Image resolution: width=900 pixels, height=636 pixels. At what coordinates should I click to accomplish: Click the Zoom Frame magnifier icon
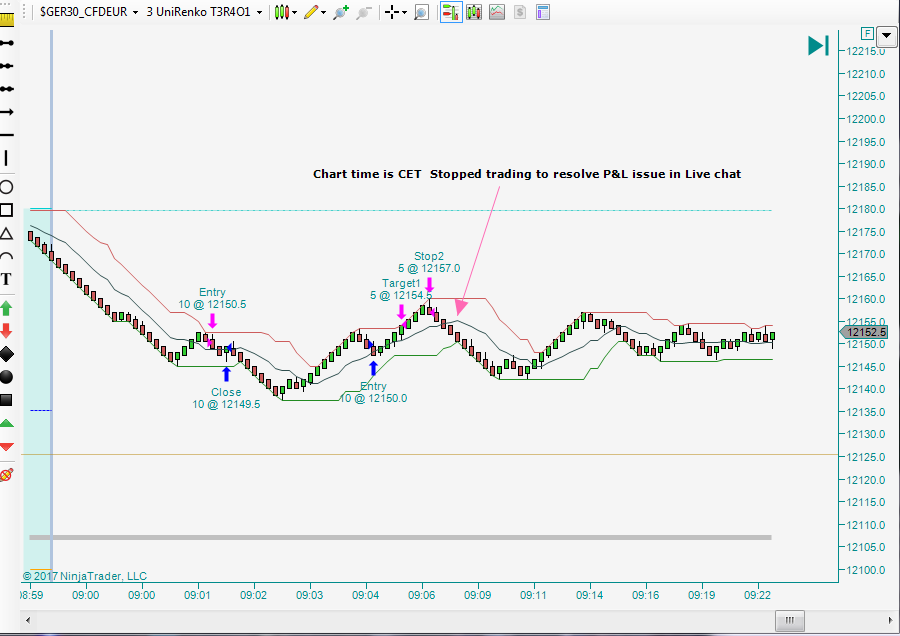[421, 11]
